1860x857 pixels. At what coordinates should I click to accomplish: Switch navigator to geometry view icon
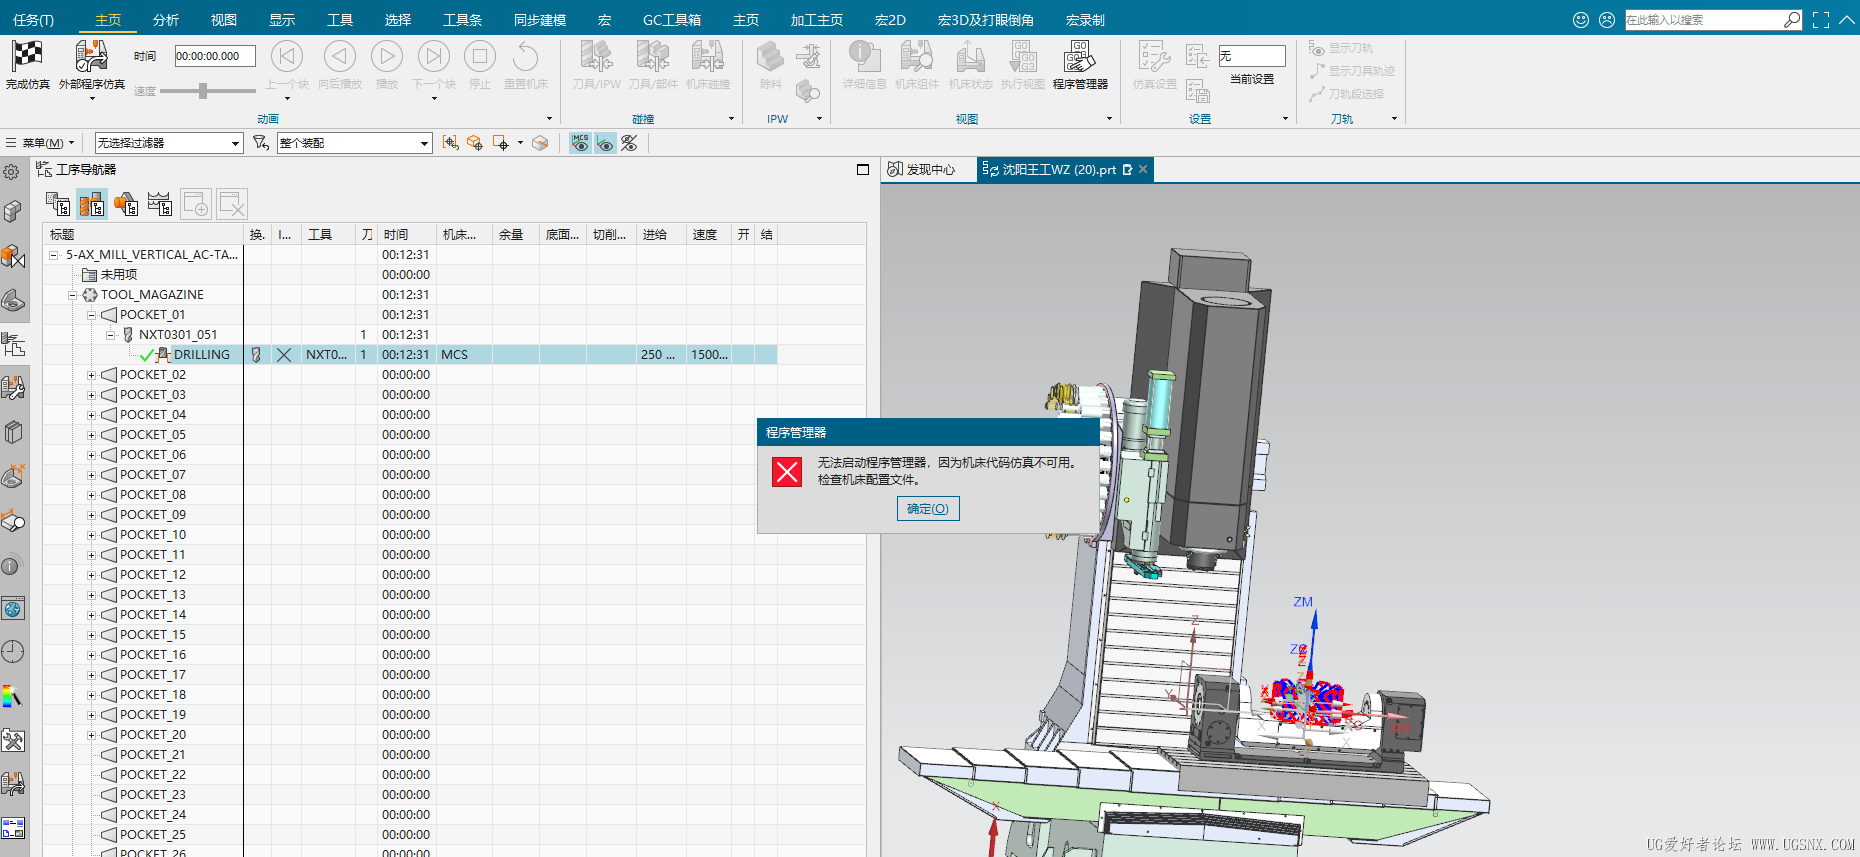click(x=126, y=204)
